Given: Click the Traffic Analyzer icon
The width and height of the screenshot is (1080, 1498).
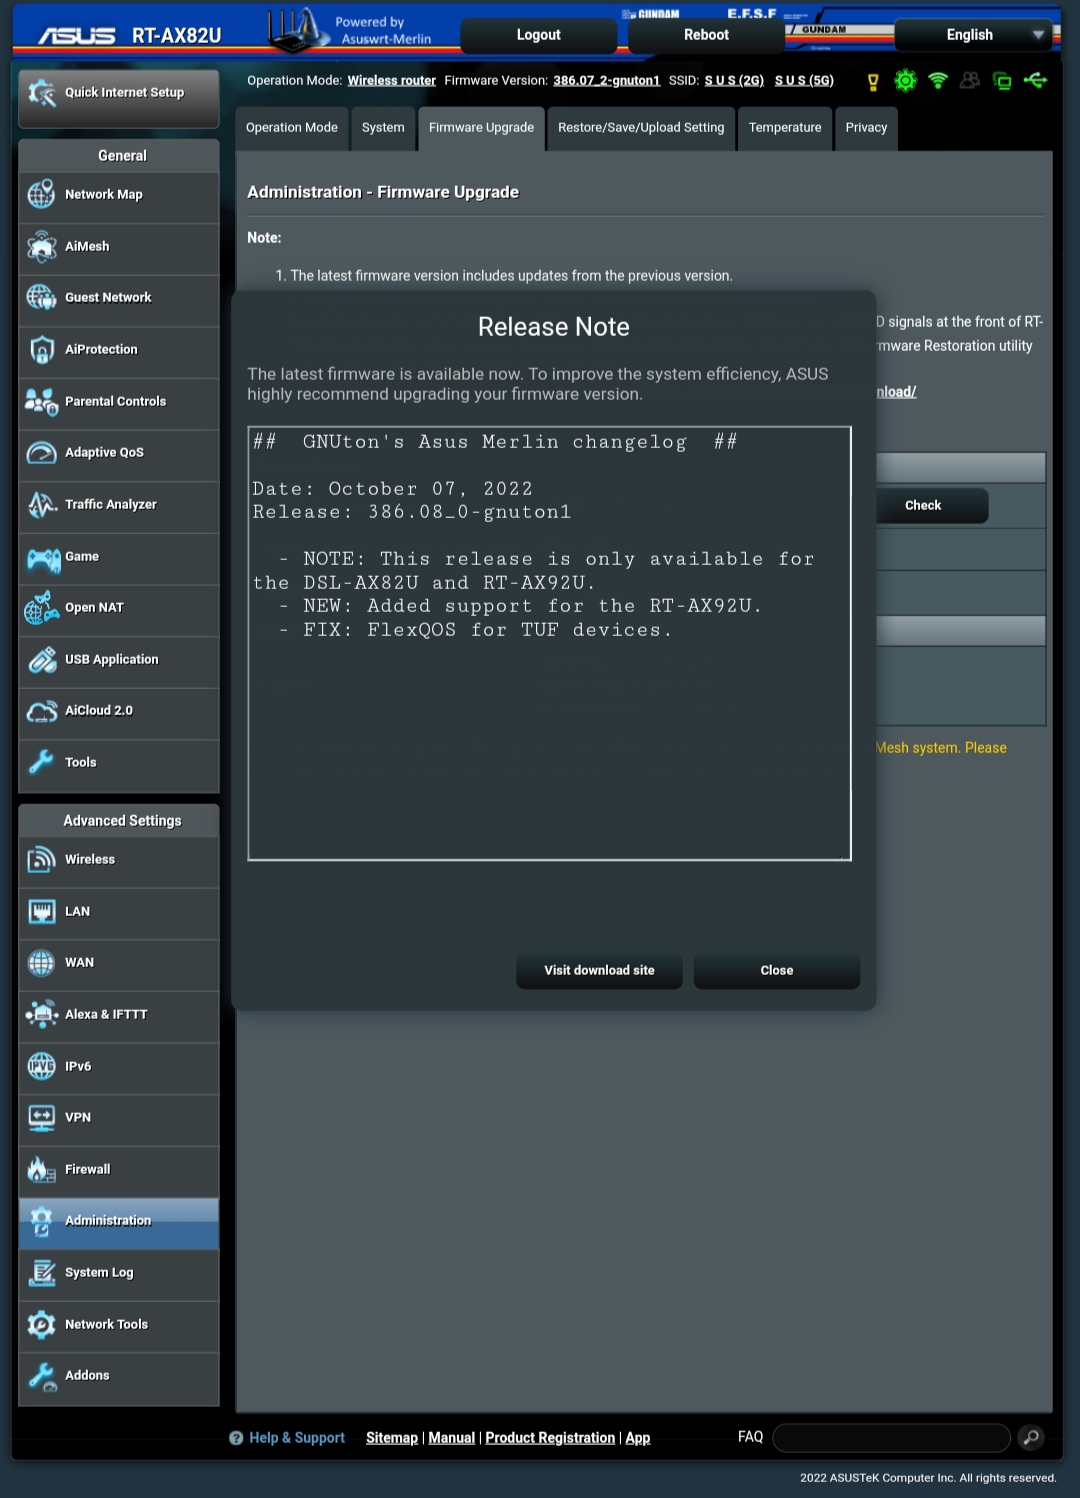Looking at the screenshot, I should tap(41, 505).
